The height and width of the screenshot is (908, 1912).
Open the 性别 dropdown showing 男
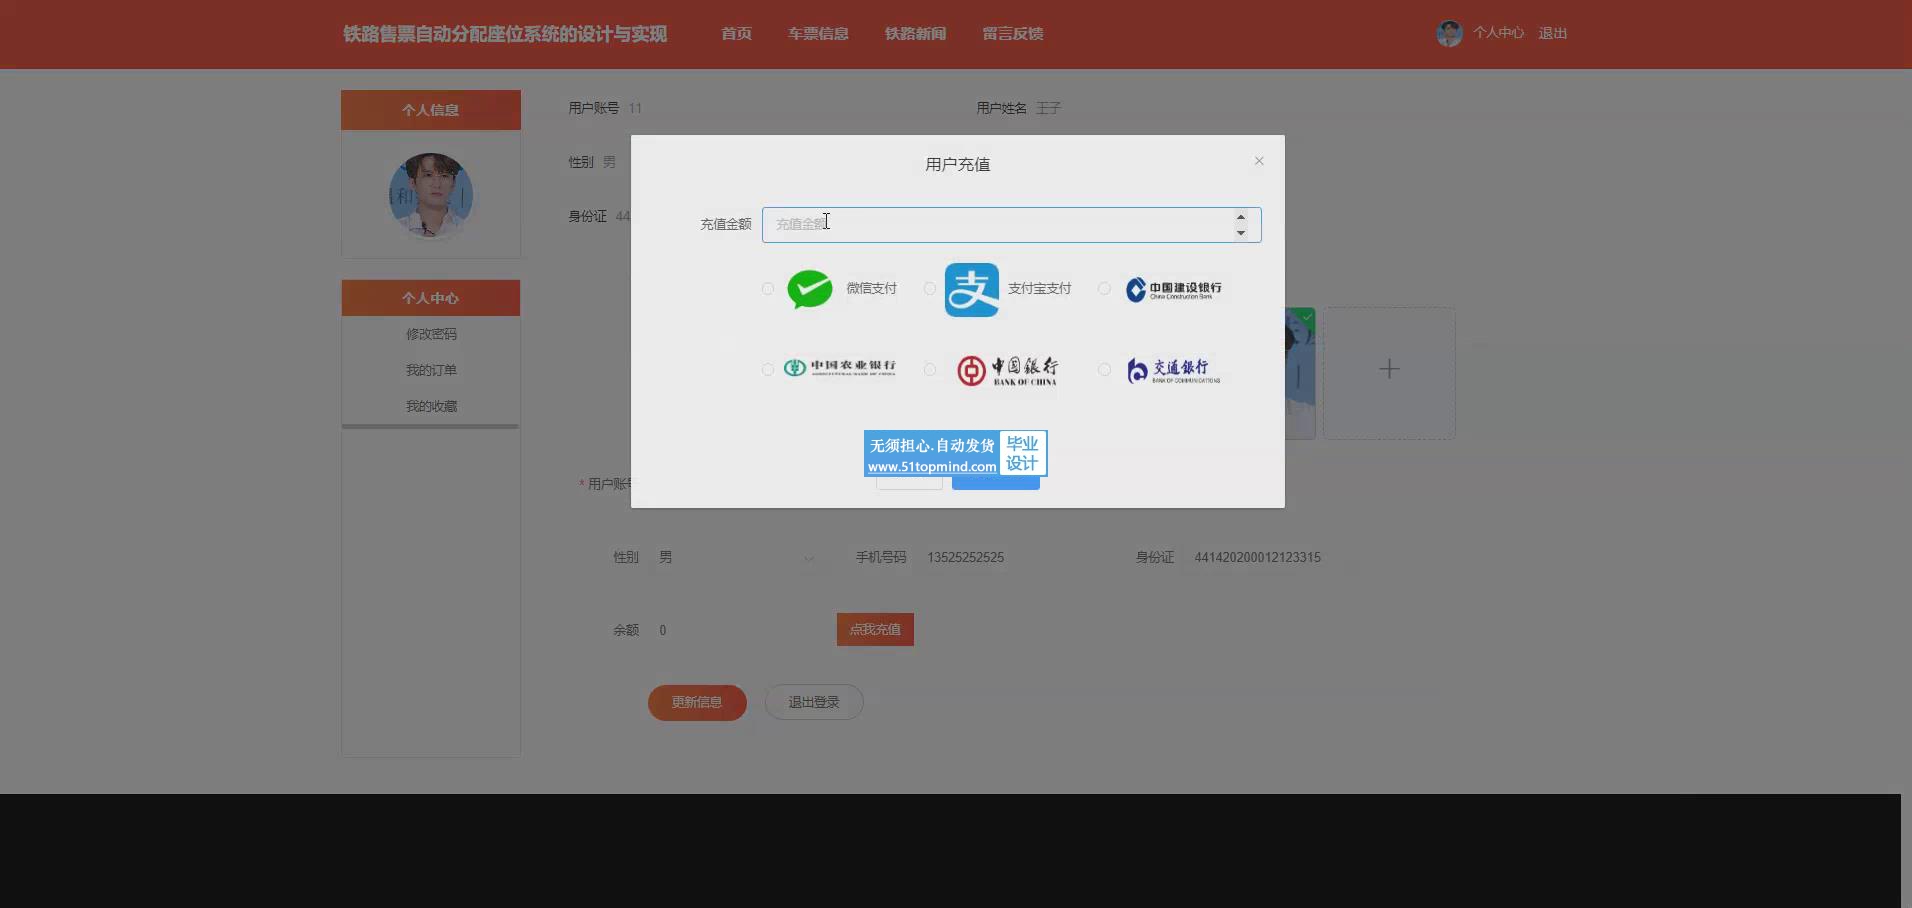(738, 557)
